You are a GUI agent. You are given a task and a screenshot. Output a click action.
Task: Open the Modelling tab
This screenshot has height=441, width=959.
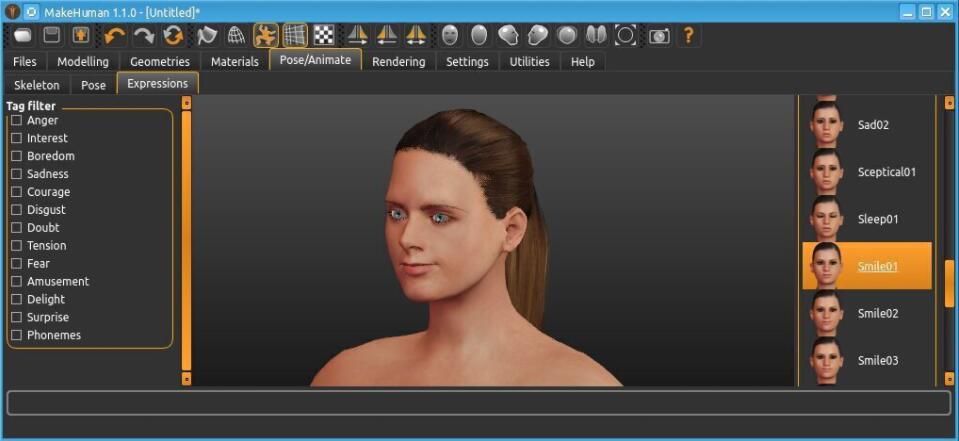pos(83,61)
